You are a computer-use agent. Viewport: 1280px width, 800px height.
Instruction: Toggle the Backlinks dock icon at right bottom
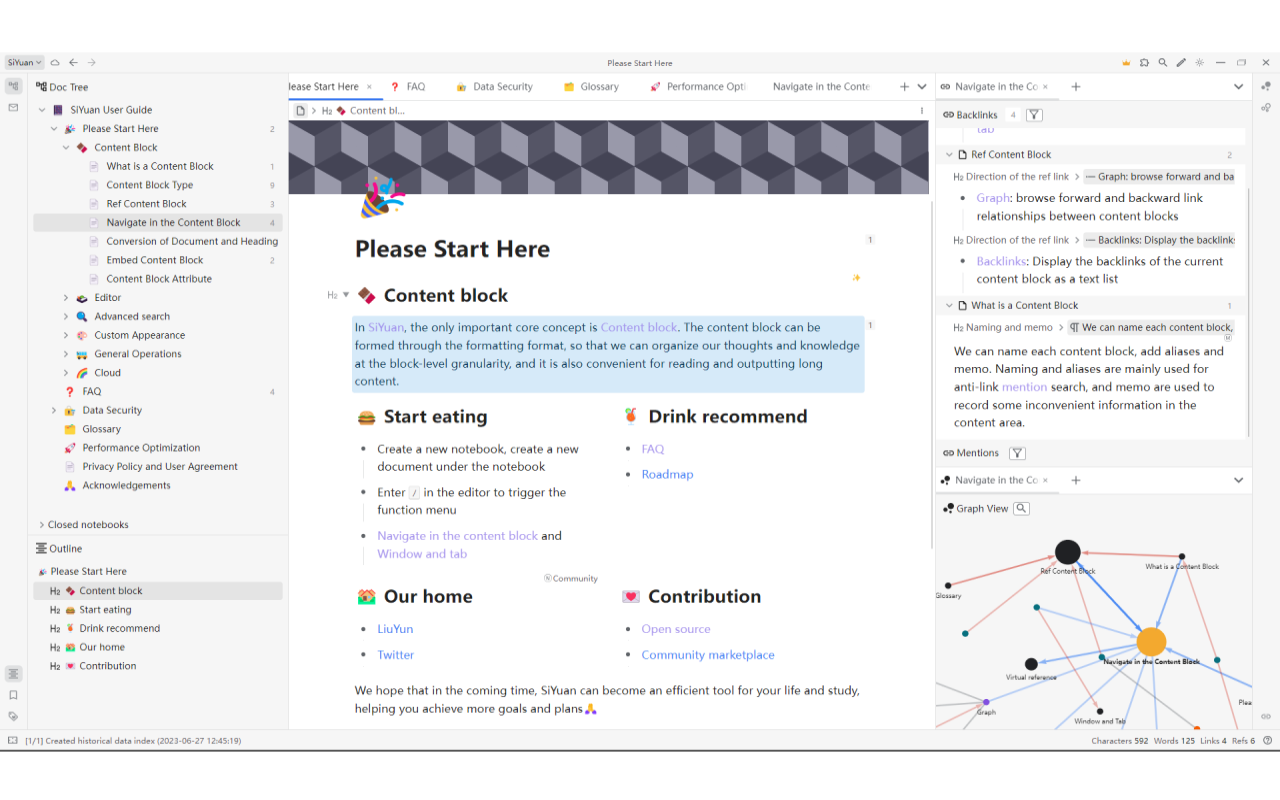click(1266, 716)
